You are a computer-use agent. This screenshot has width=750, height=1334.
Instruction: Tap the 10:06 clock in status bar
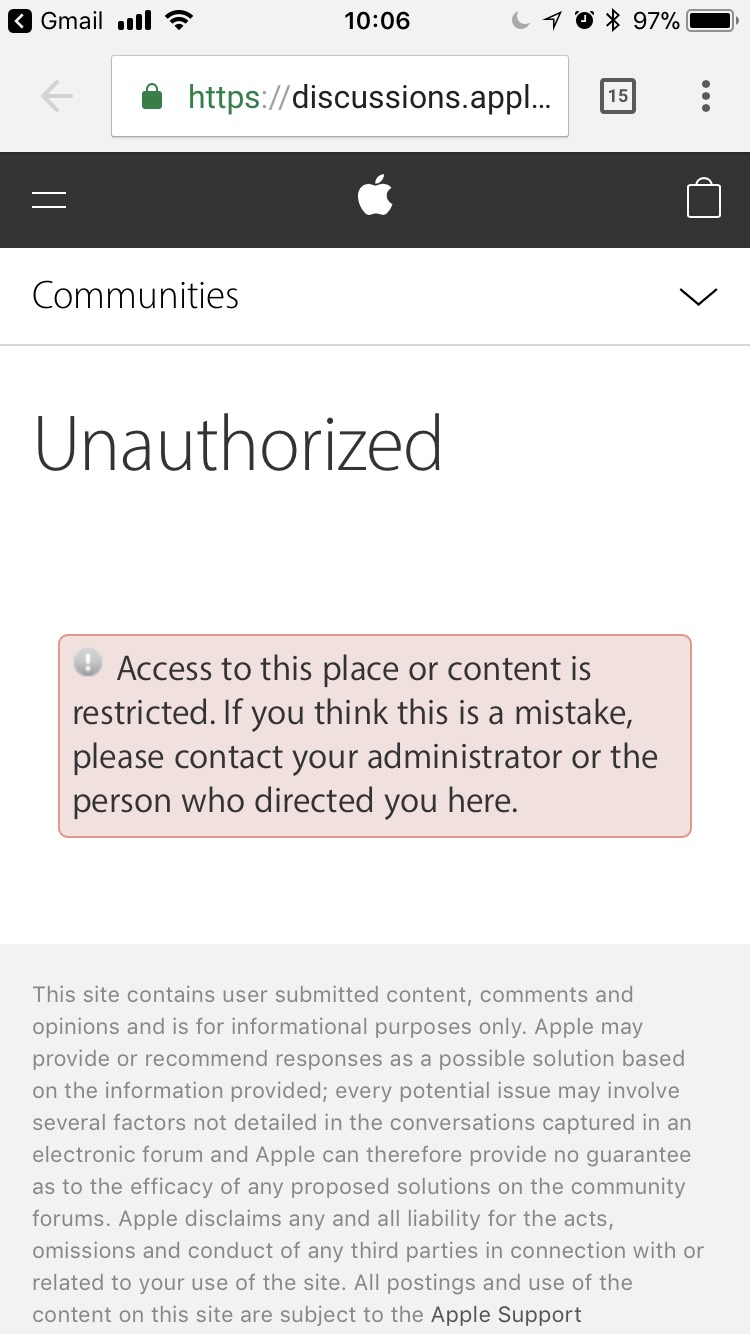377,20
